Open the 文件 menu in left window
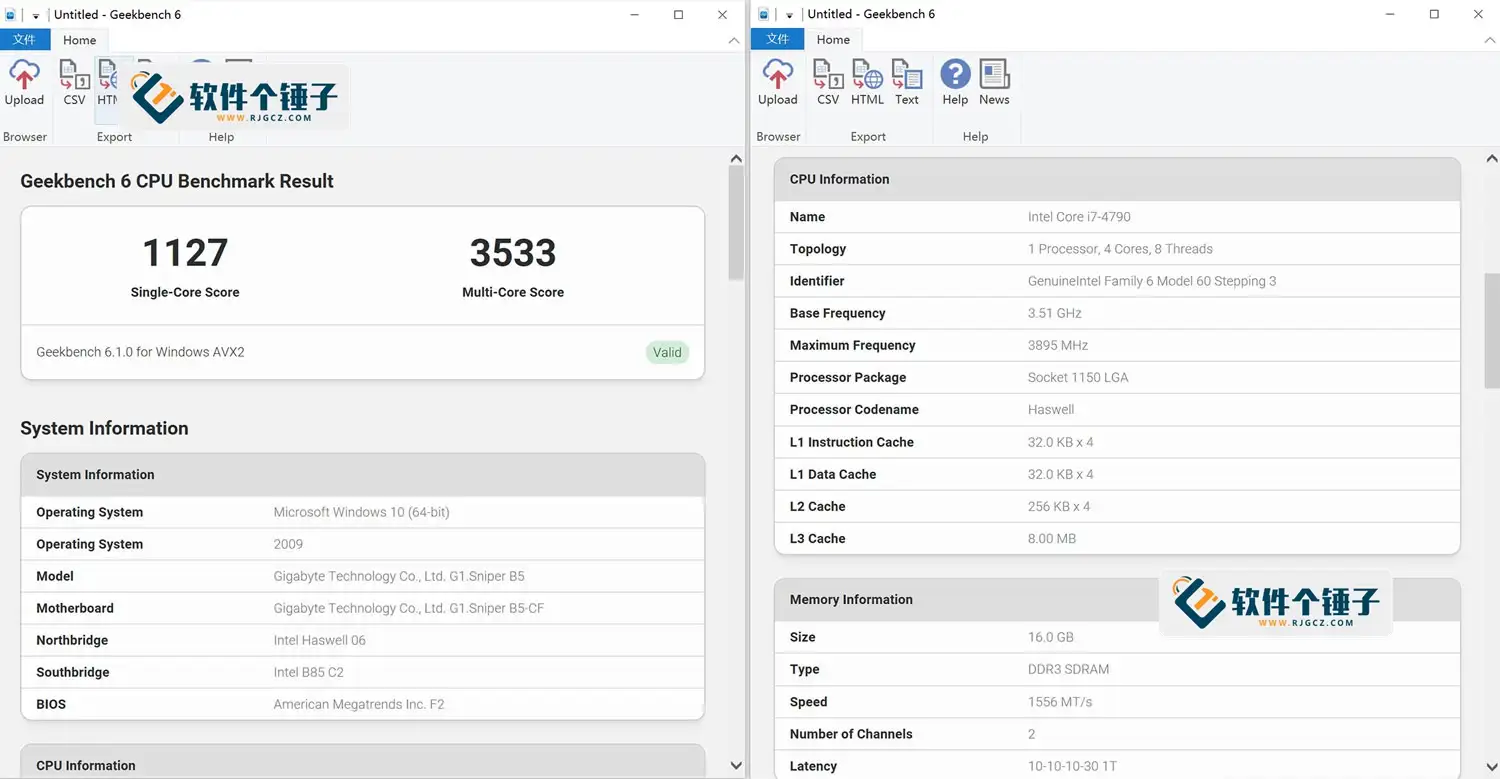Image resolution: width=1500 pixels, height=779 pixels. 24,40
